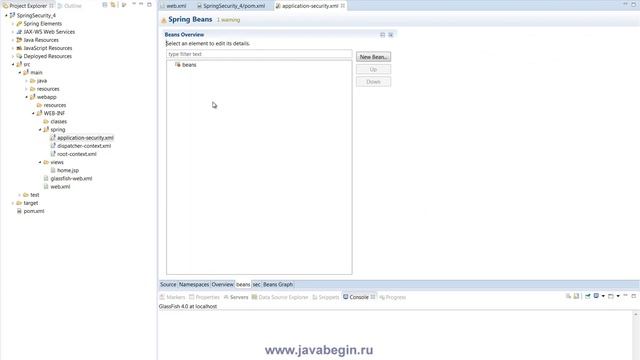Select JAX-WS Web Services node
The height and width of the screenshot is (360, 640).
tap(49, 32)
